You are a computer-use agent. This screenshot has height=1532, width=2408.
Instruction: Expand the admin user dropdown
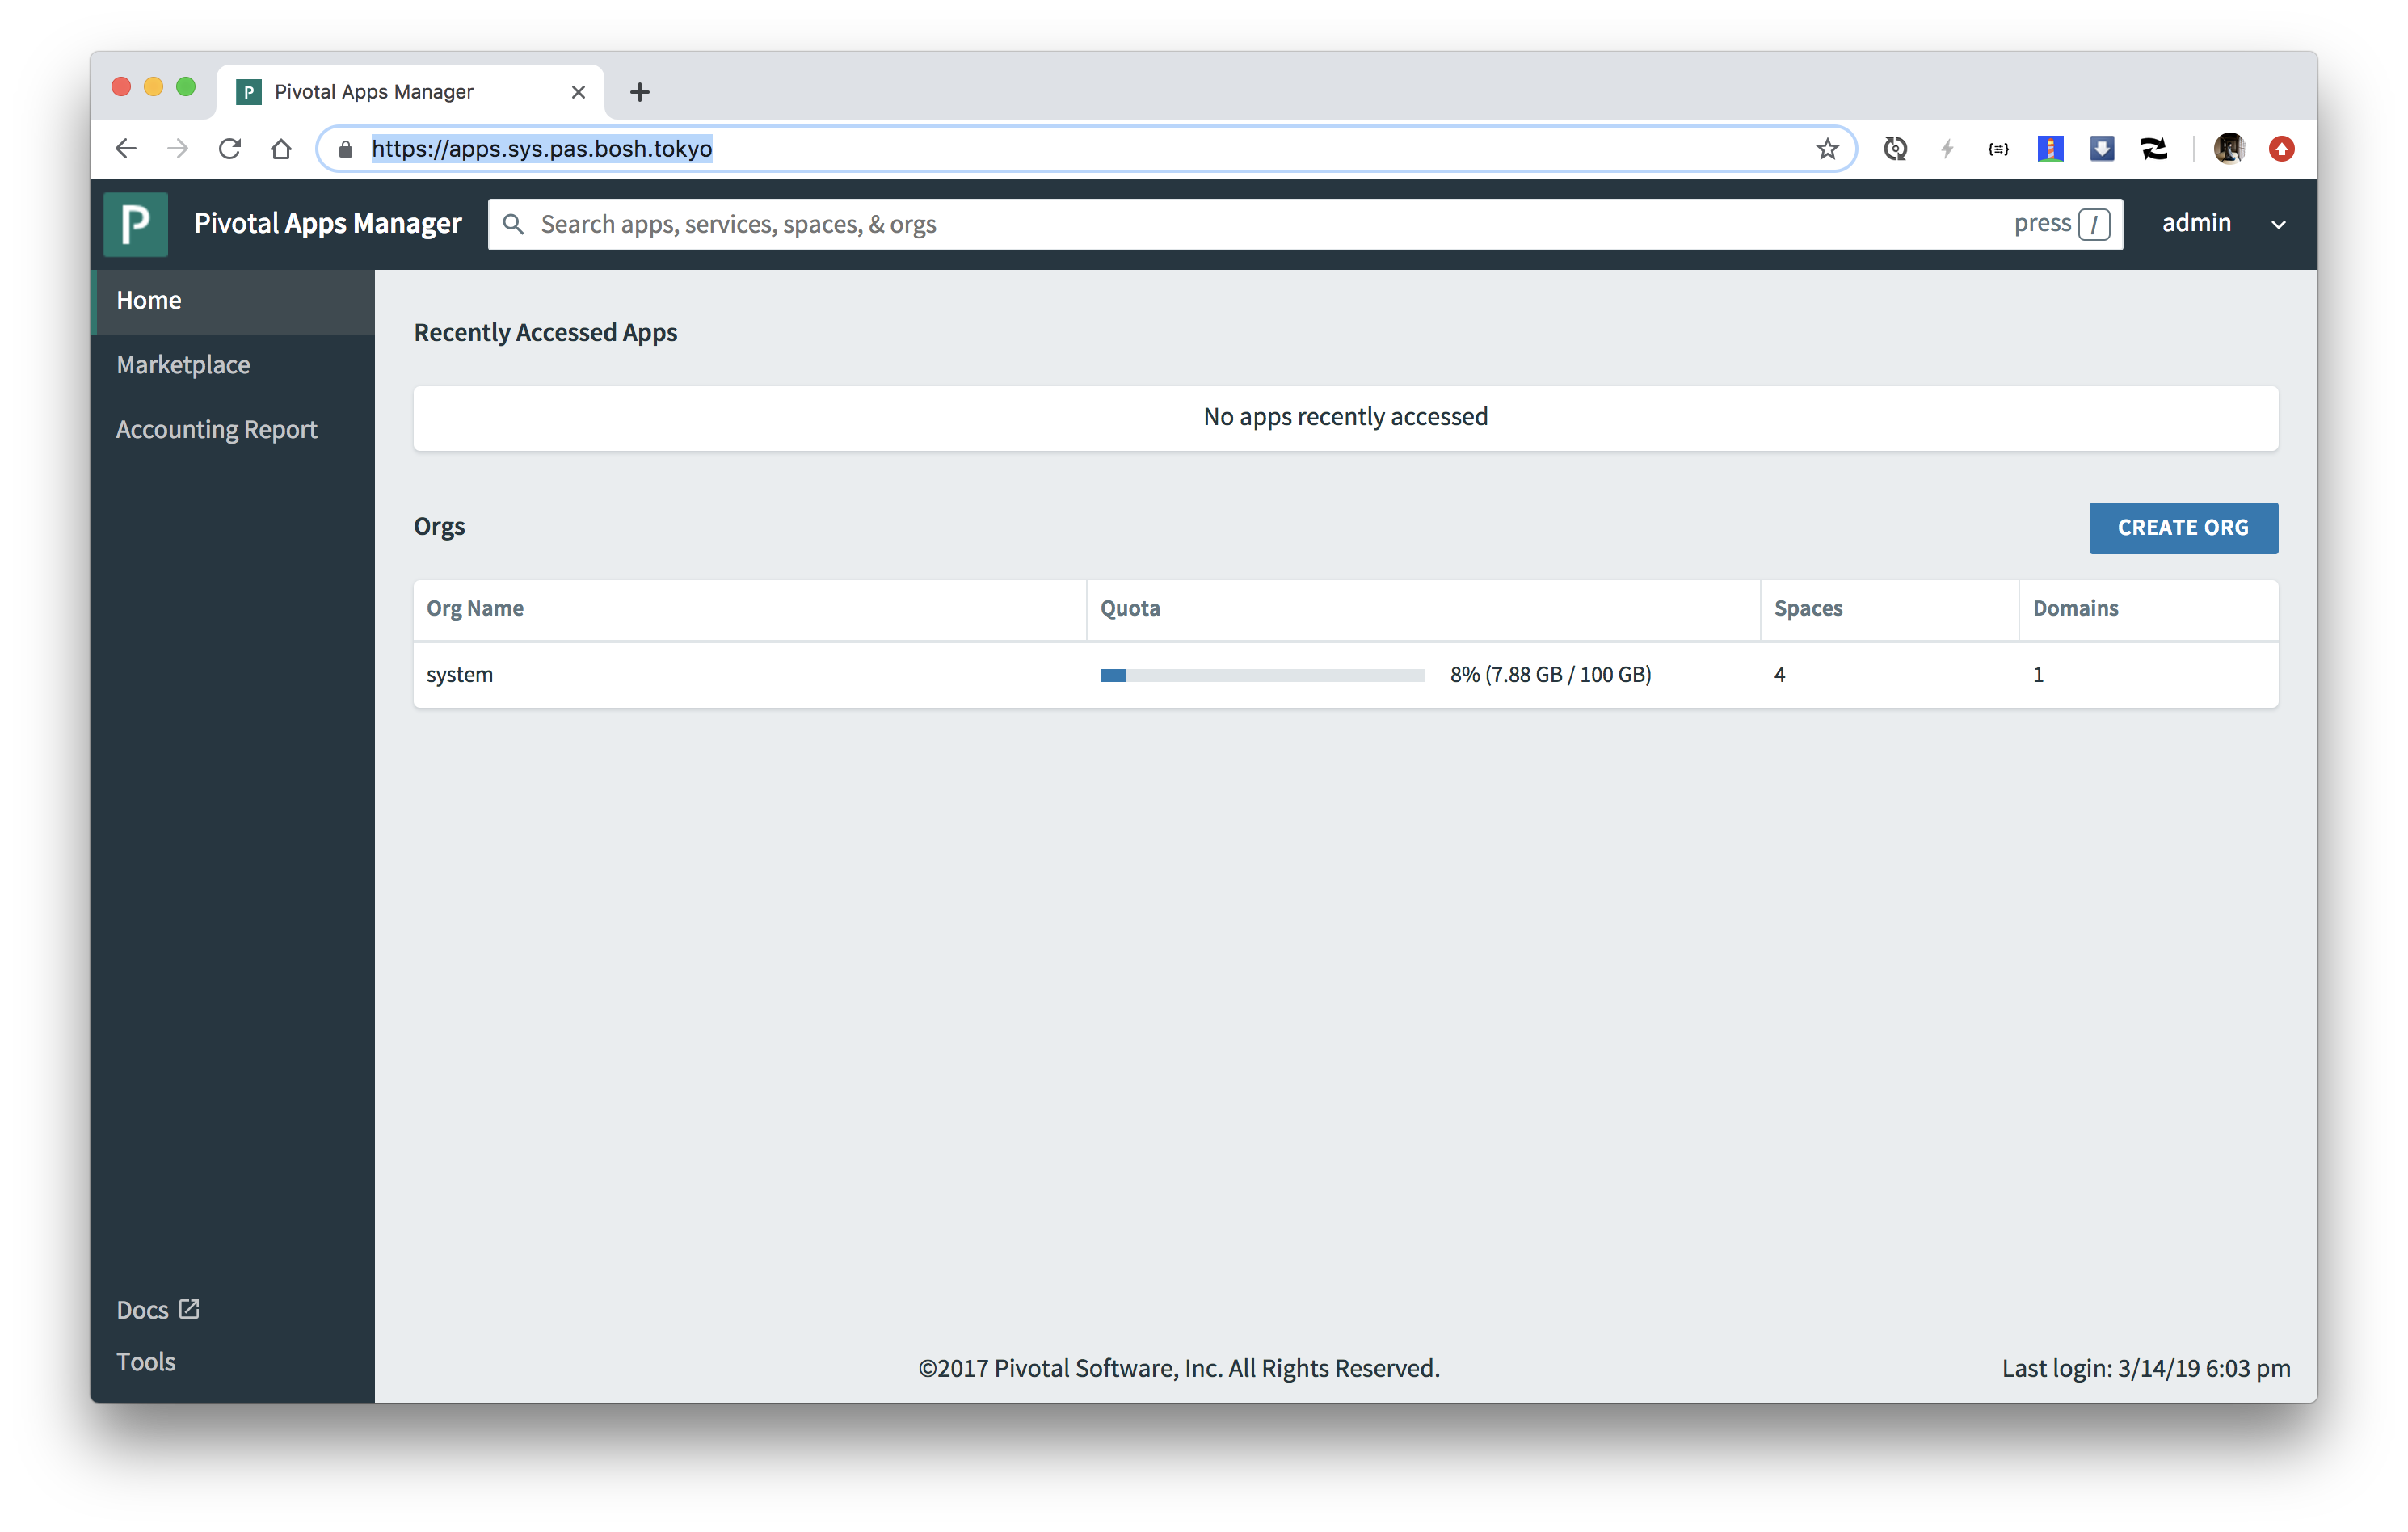click(x=2278, y=224)
